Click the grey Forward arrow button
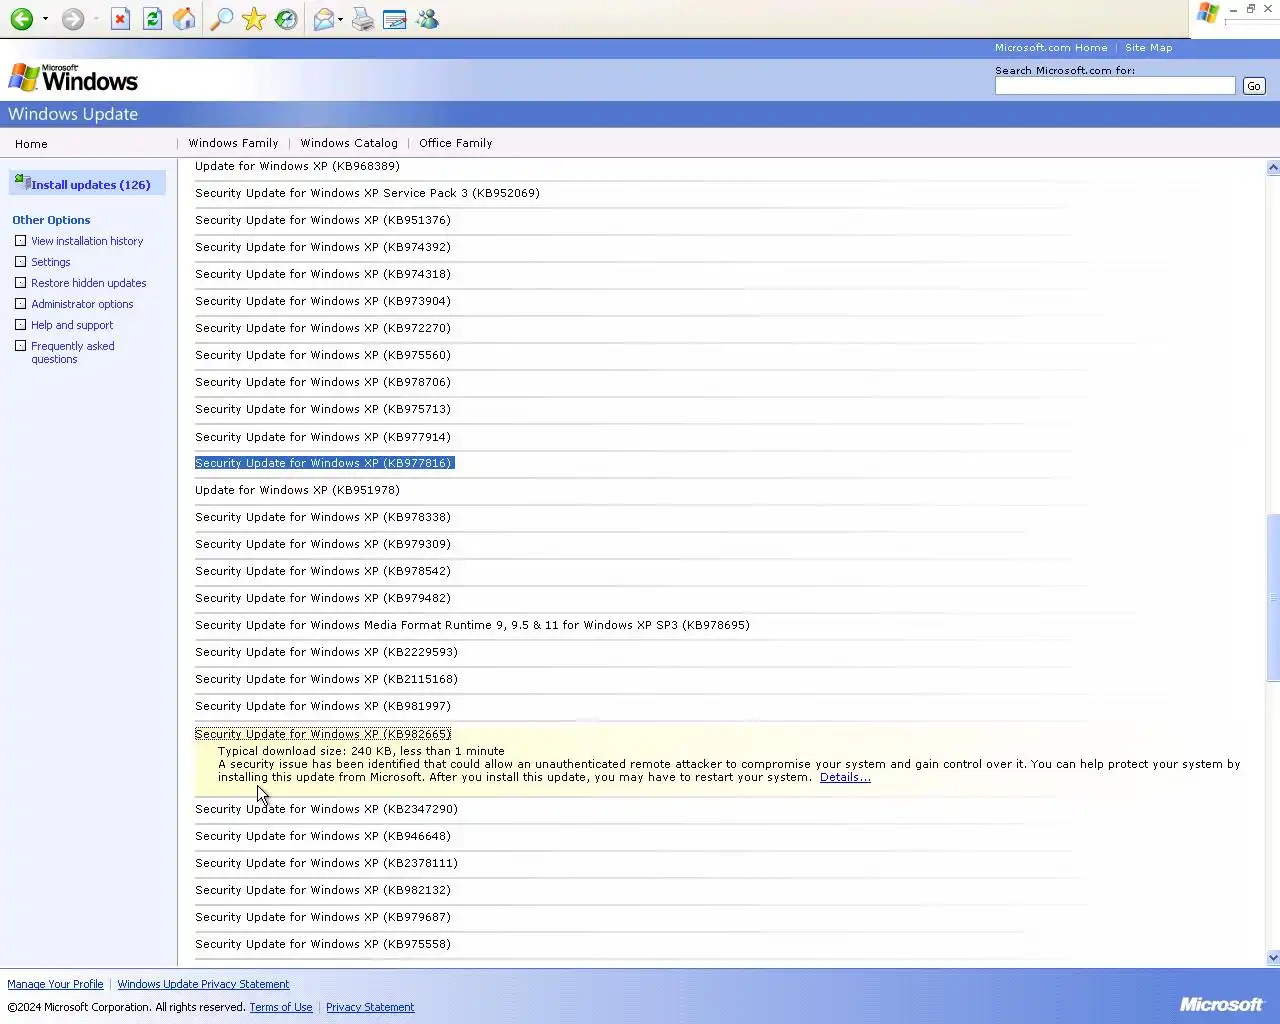 pyautogui.click(x=72, y=19)
